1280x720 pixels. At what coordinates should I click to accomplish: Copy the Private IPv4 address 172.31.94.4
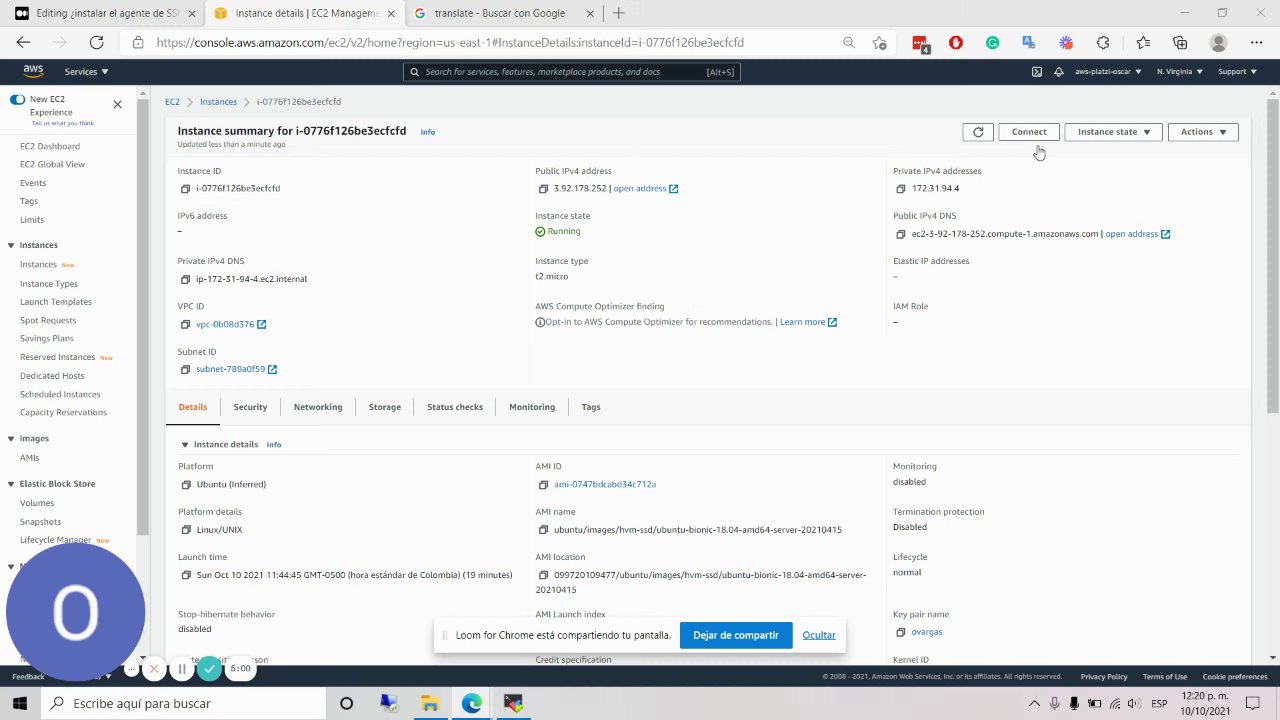[901, 189]
